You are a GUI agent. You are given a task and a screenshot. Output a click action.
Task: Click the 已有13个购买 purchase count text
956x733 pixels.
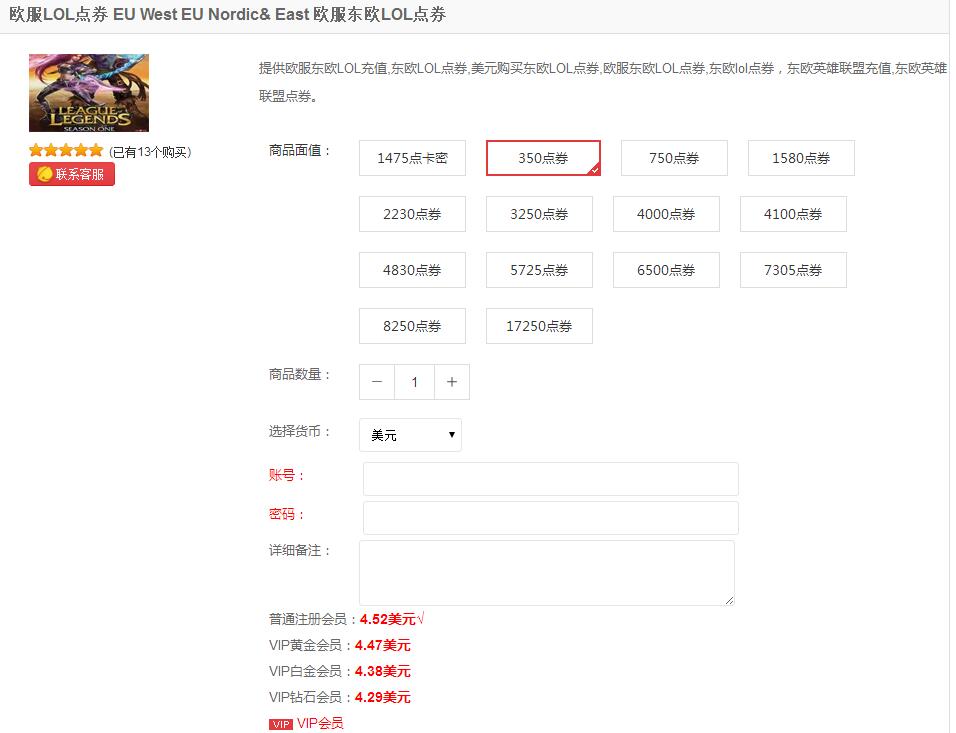click(x=150, y=152)
